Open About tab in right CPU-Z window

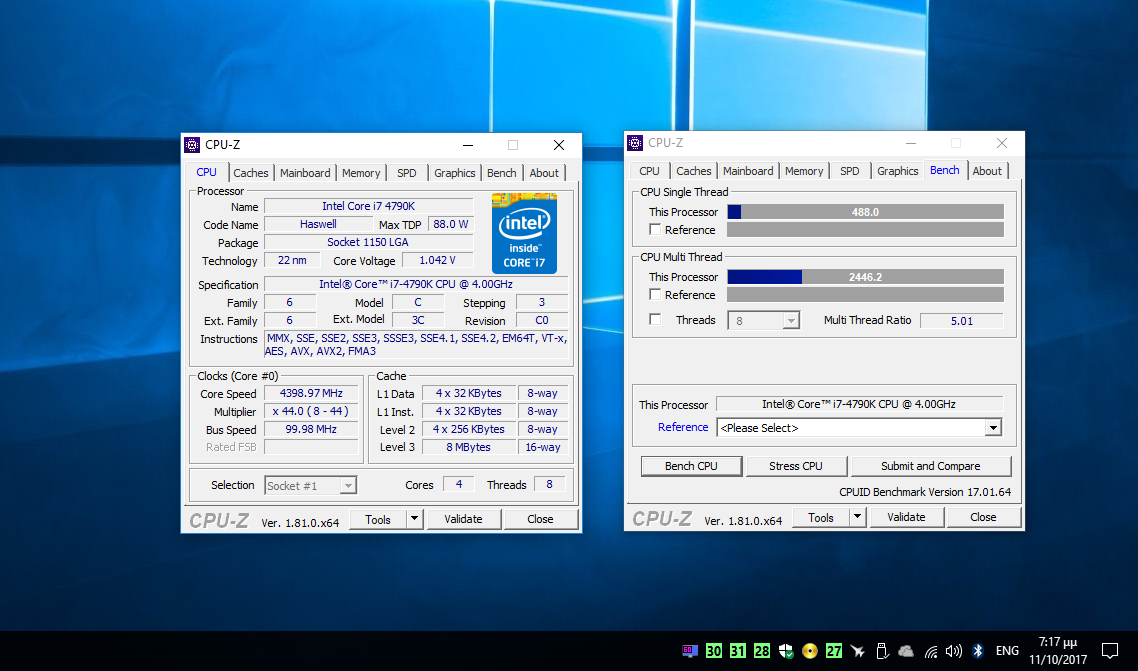click(986, 171)
